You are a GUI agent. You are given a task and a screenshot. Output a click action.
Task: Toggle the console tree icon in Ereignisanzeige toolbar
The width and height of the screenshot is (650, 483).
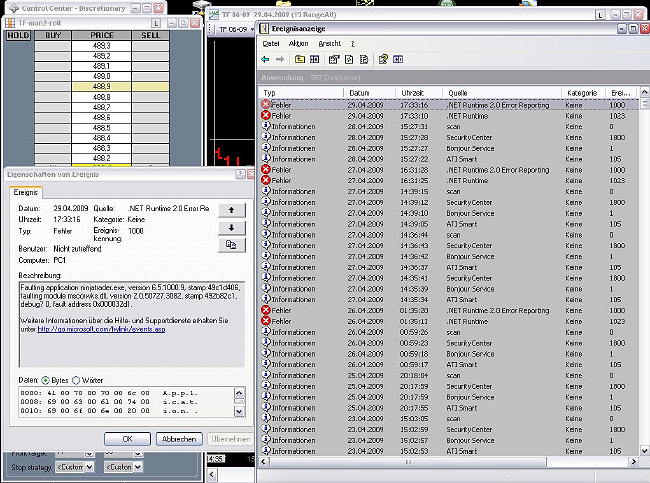coord(315,60)
